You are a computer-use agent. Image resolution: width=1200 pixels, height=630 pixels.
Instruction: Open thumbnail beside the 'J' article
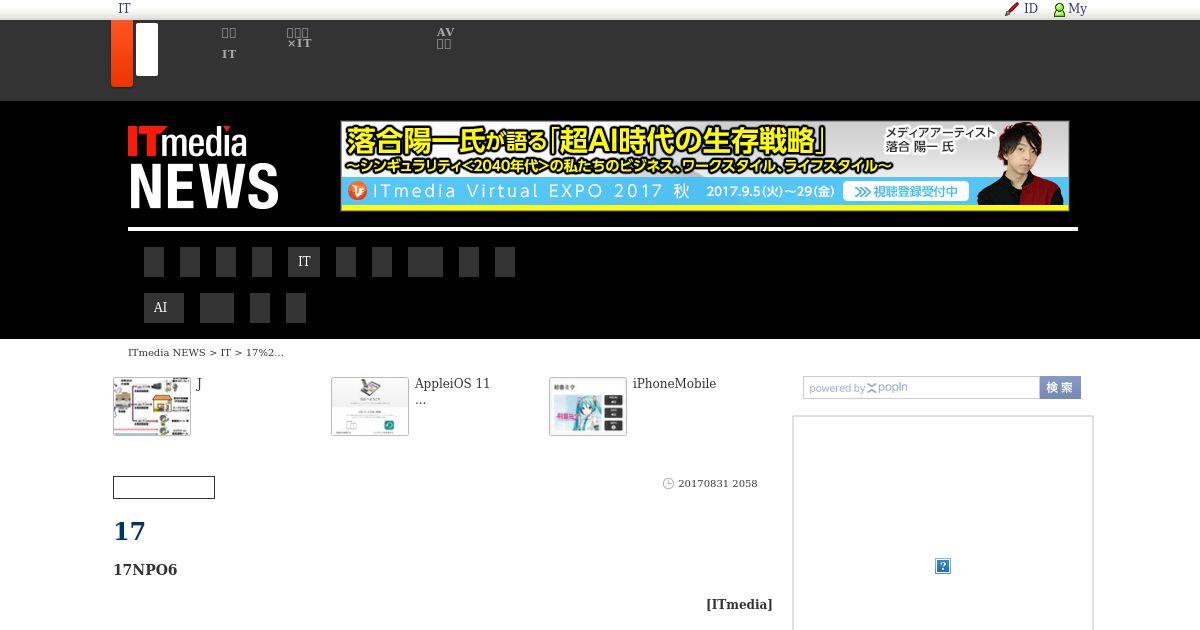[152, 406]
